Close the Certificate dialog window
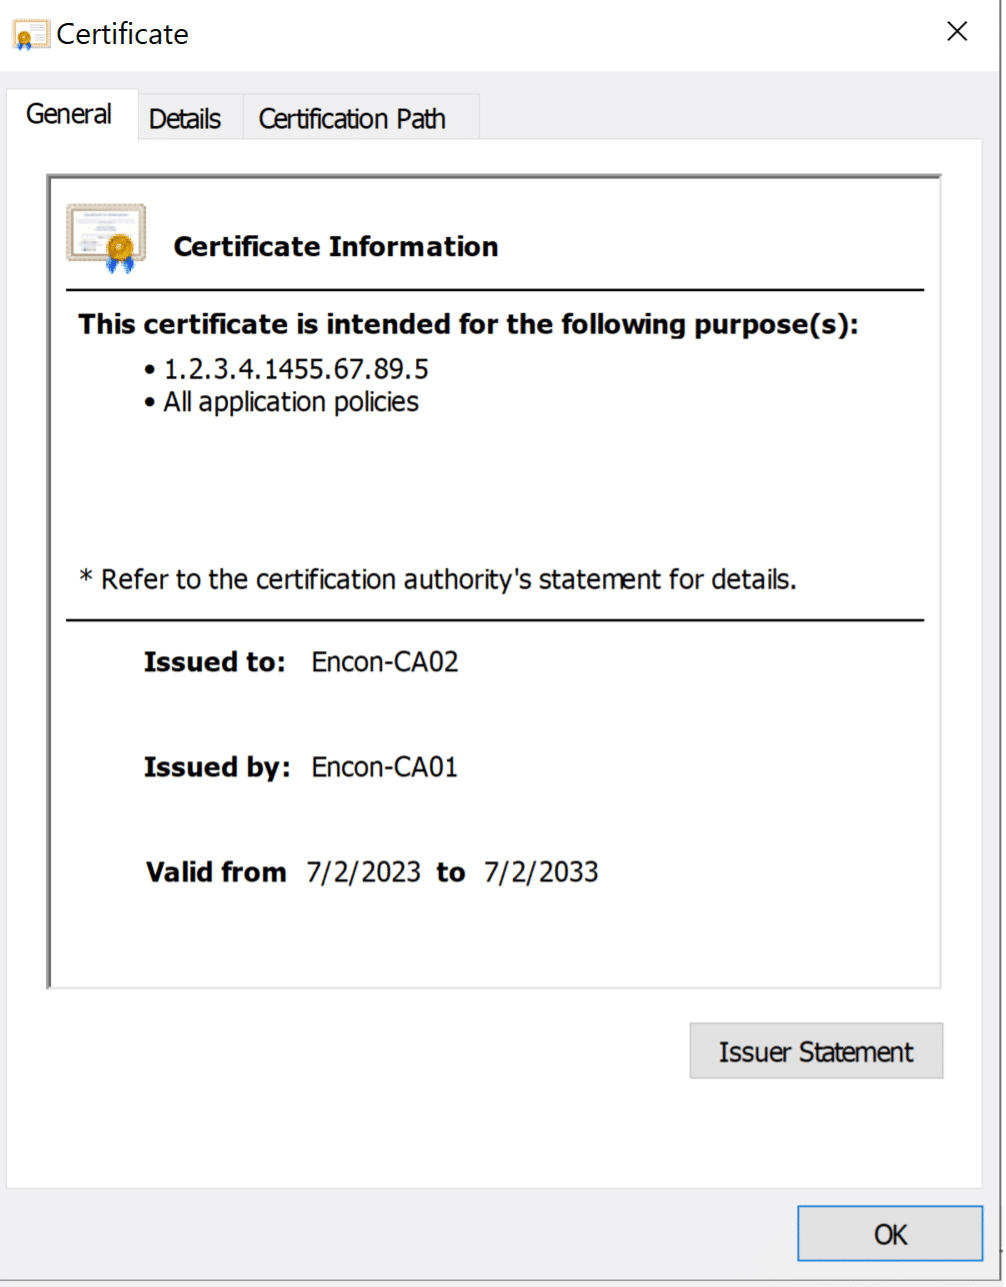 (957, 32)
